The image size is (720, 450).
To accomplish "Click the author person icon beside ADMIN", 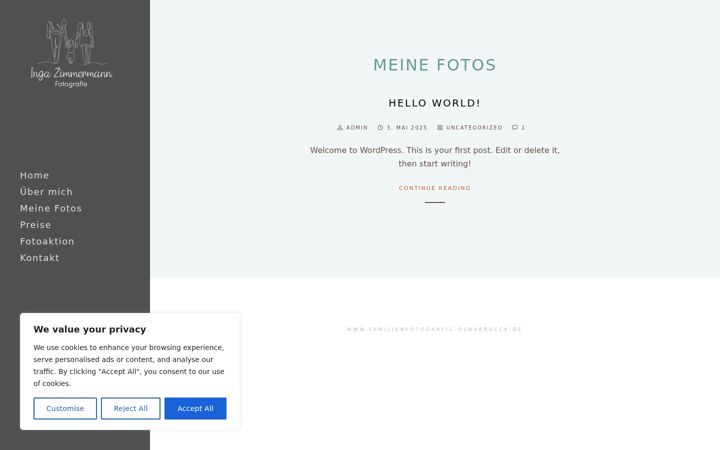I will 340,128.
